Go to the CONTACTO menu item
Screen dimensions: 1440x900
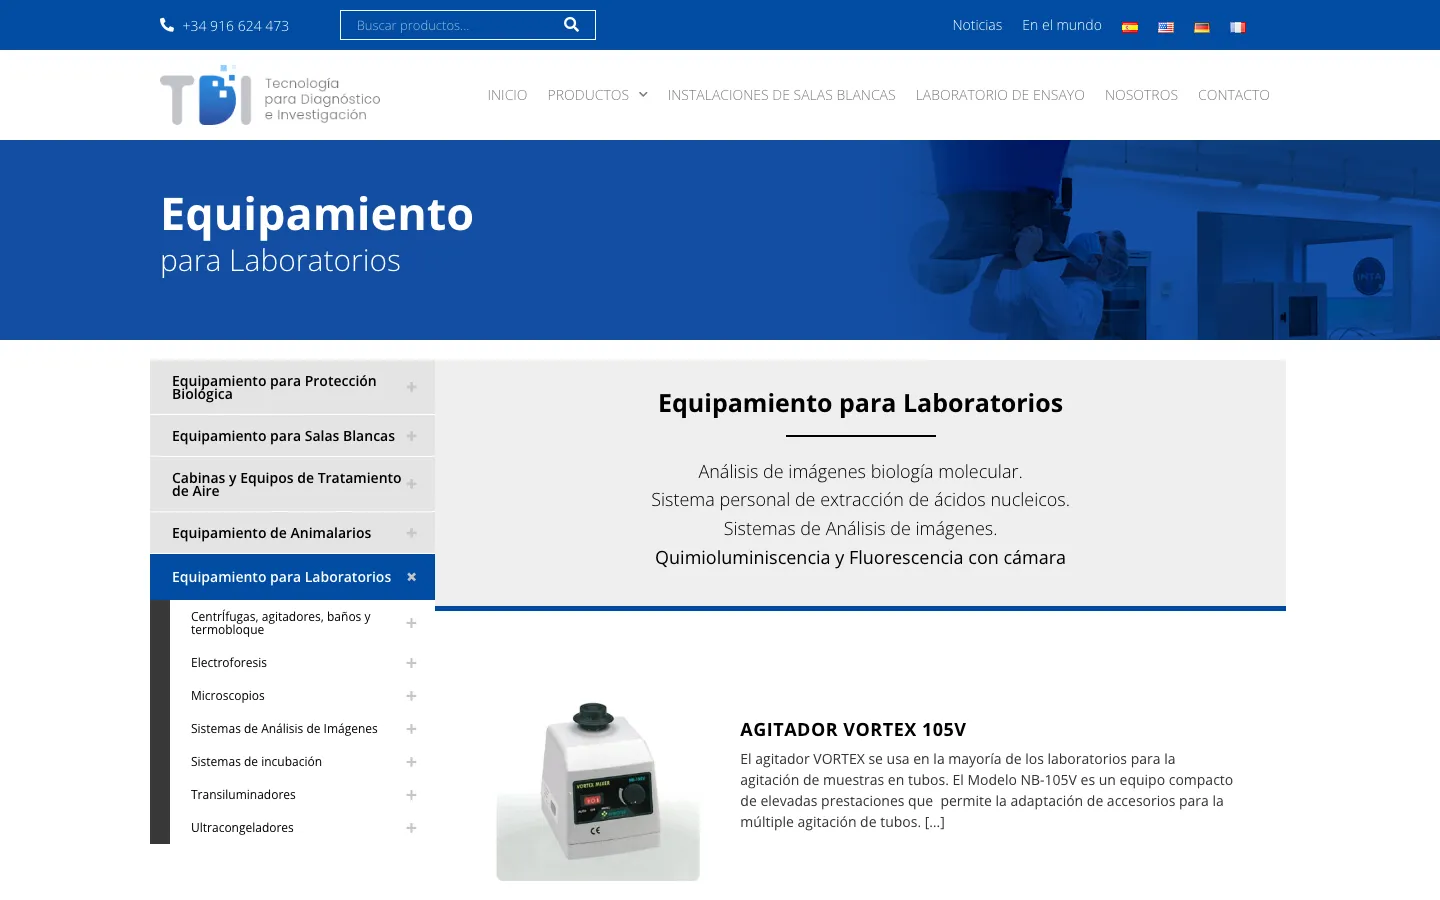[1234, 95]
